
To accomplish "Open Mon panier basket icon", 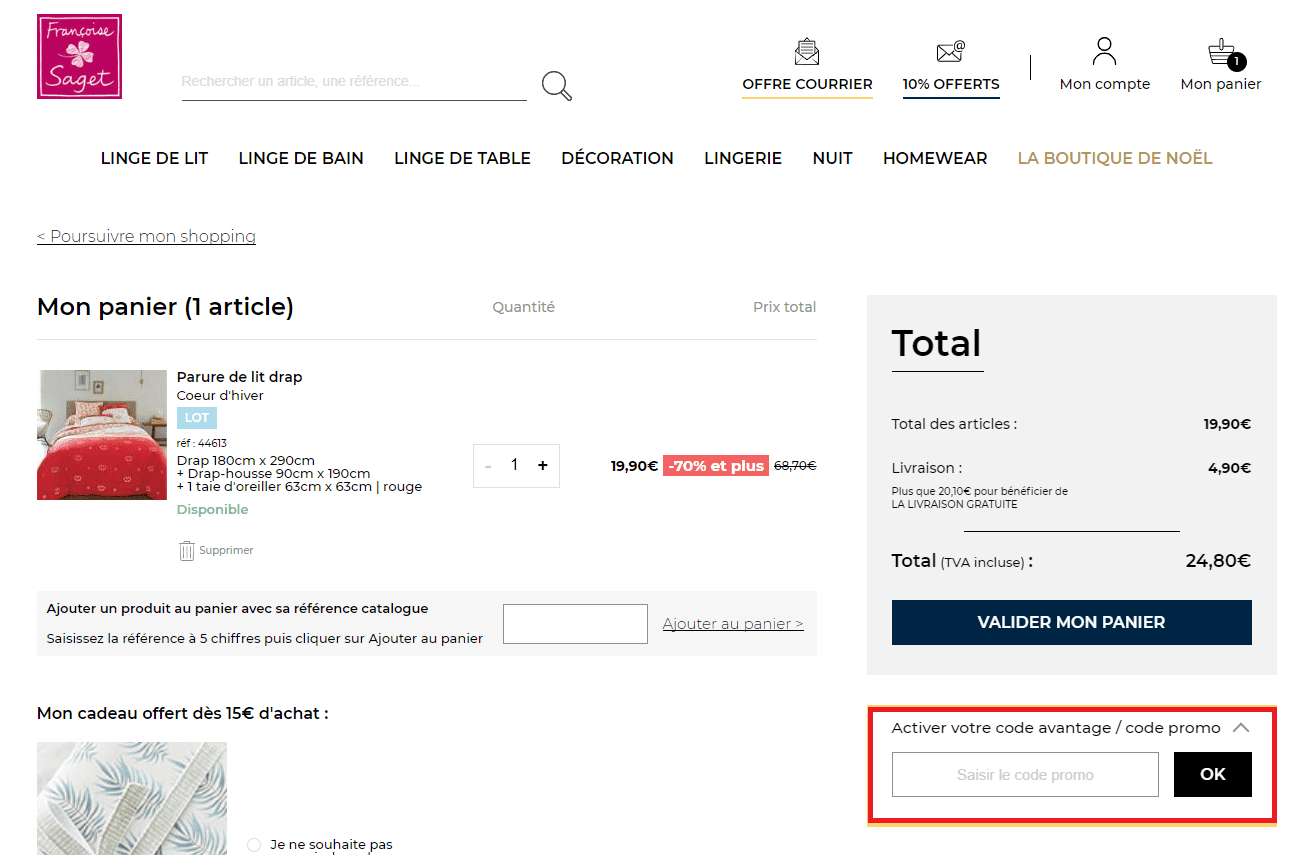I will [x=1221, y=54].
